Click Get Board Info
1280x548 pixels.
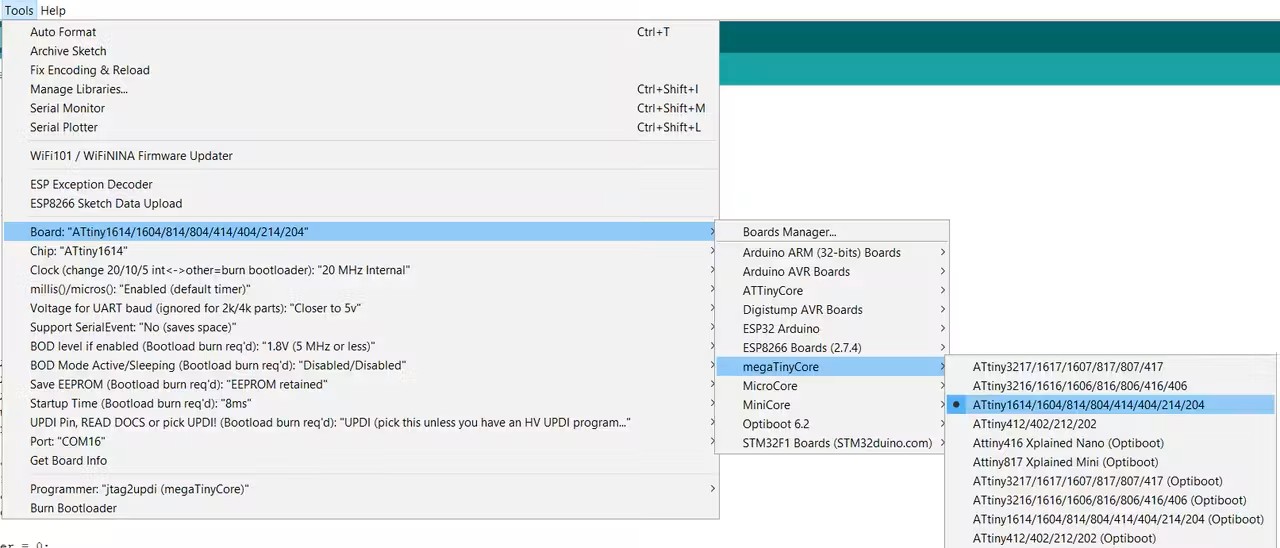click(360, 460)
